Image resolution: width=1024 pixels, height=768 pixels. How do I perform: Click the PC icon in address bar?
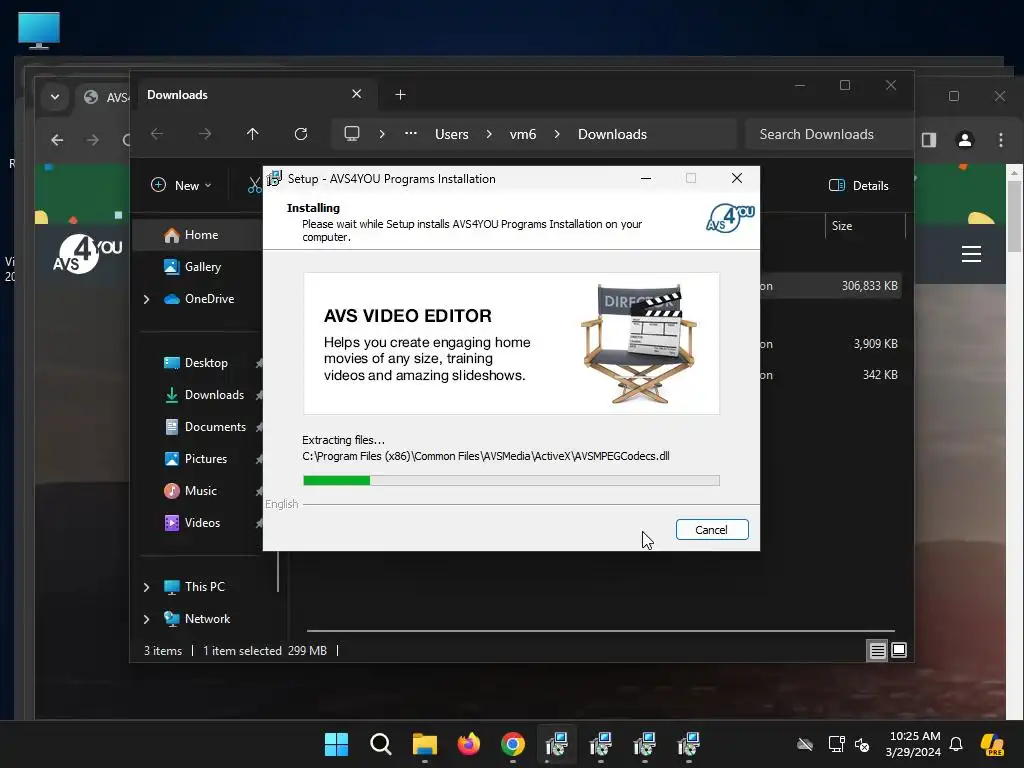(x=352, y=134)
